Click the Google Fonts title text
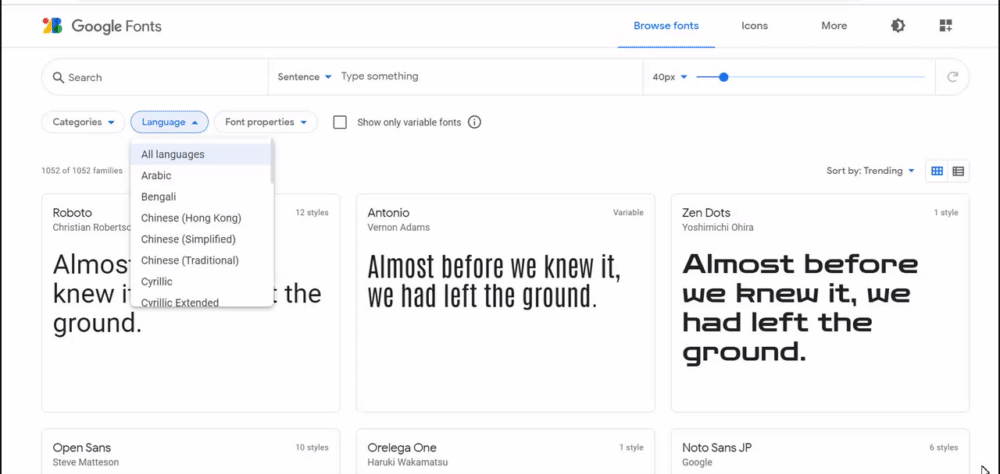 click(x=116, y=26)
